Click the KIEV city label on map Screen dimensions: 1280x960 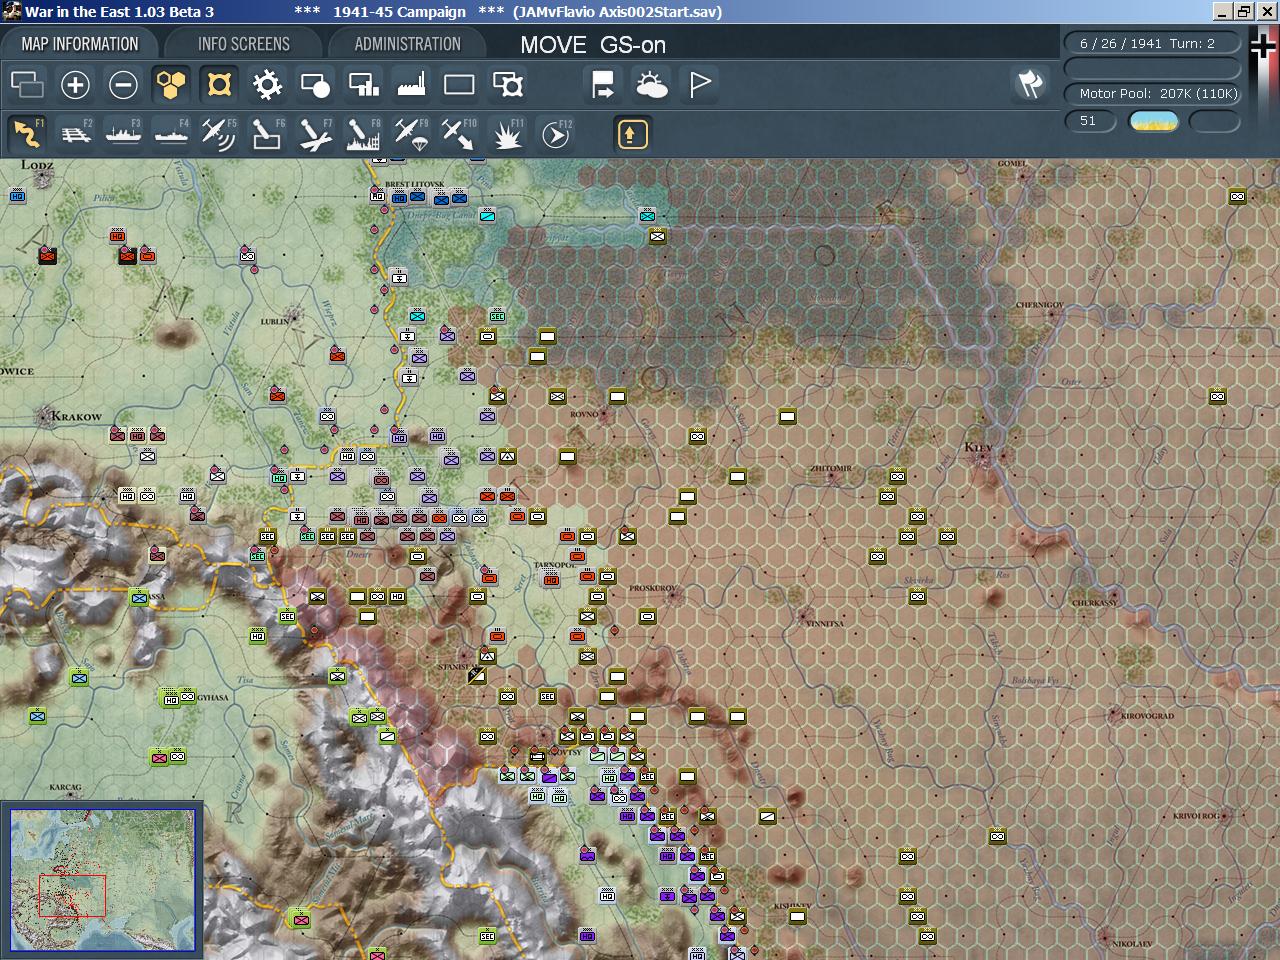978,447
